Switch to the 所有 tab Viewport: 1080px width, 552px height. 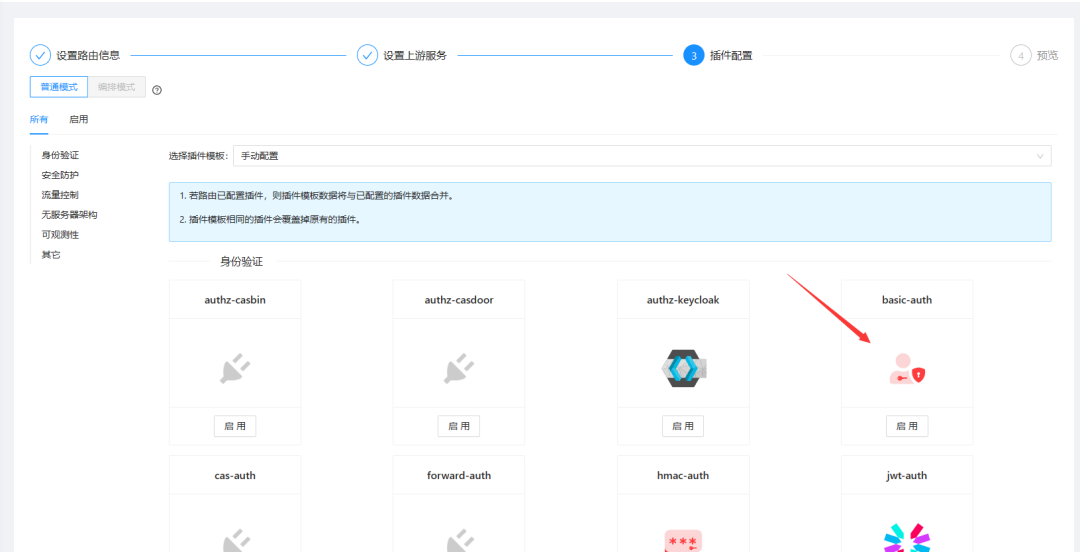(x=39, y=119)
